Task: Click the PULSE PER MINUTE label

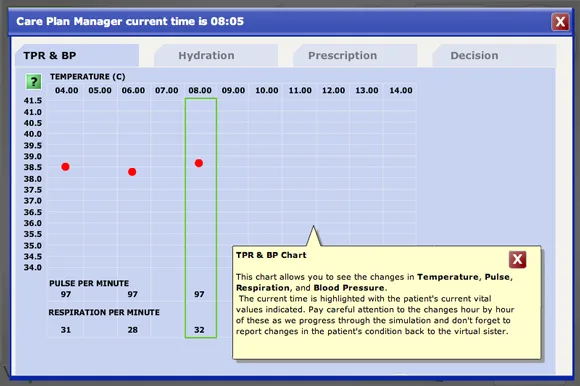Action: pyautogui.click(x=89, y=284)
